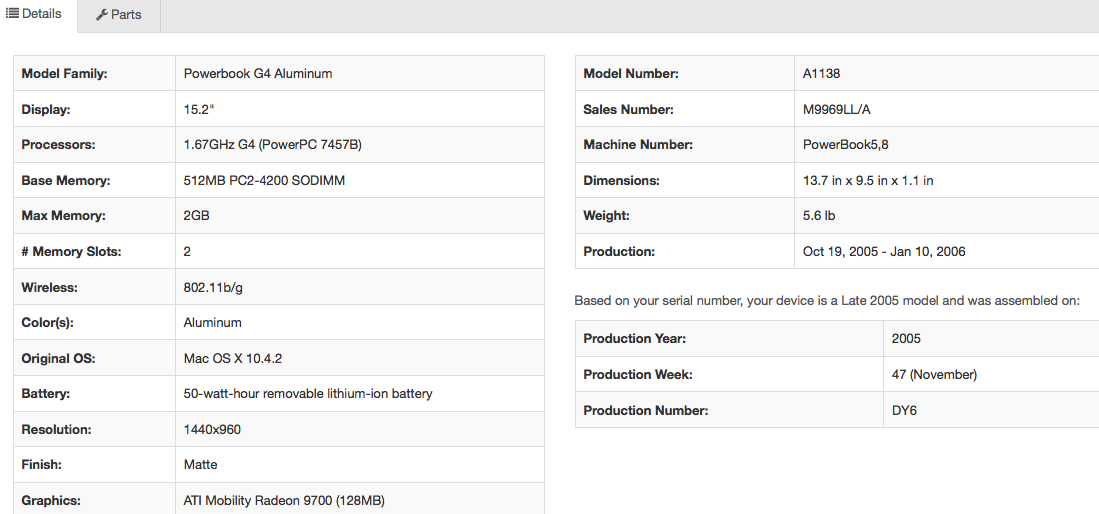Image resolution: width=1099 pixels, height=514 pixels.
Task: Select the Details tab label
Action: coord(41,14)
